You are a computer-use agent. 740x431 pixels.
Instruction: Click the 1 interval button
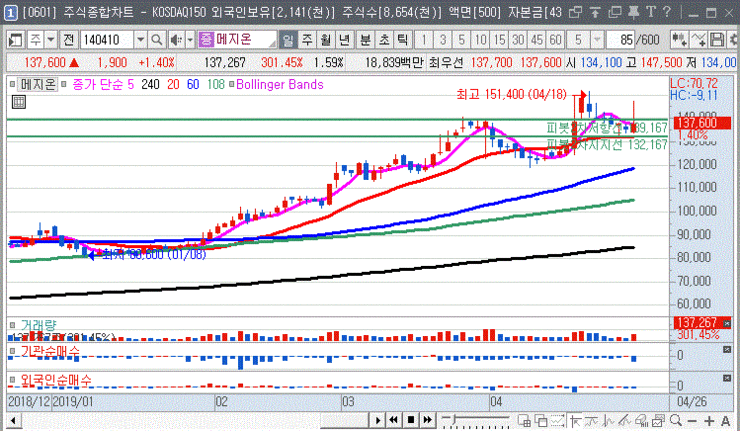click(424, 40)
